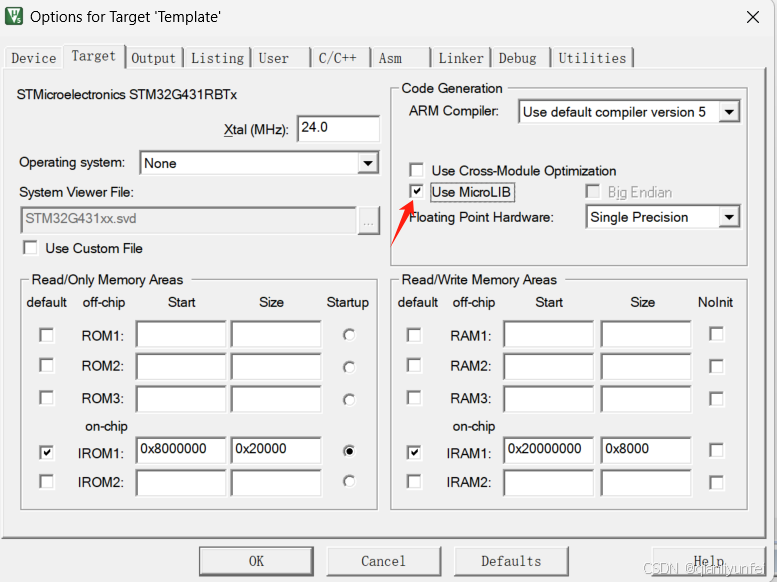777x582 pixels.
Task: Click the System Viewer File browse button
Action: [368, 221]
